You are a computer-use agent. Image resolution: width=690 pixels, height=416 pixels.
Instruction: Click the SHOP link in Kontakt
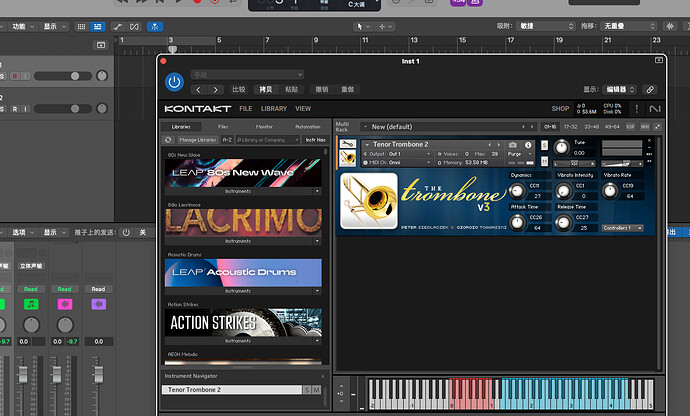[560, 108]
